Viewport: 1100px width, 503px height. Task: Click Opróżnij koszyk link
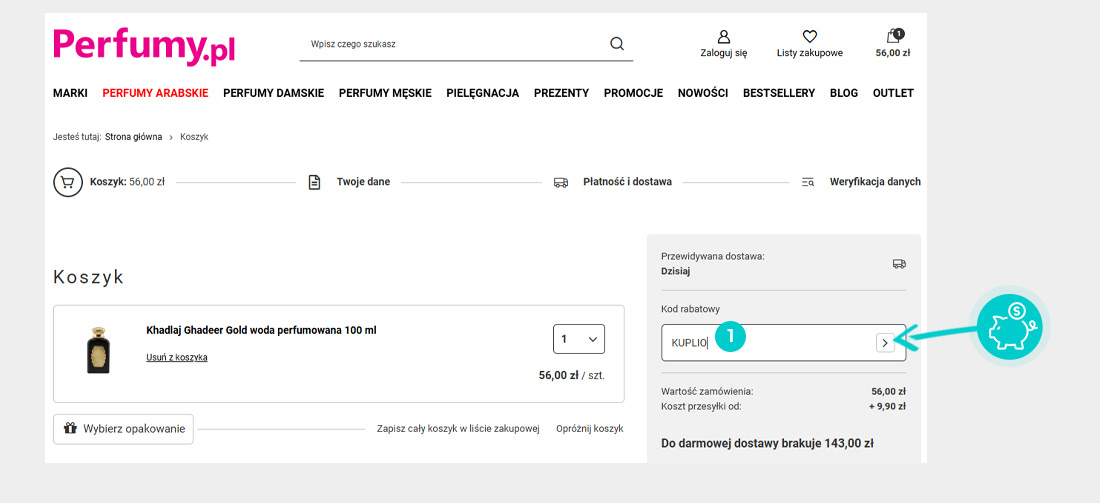tap(589, 429)
